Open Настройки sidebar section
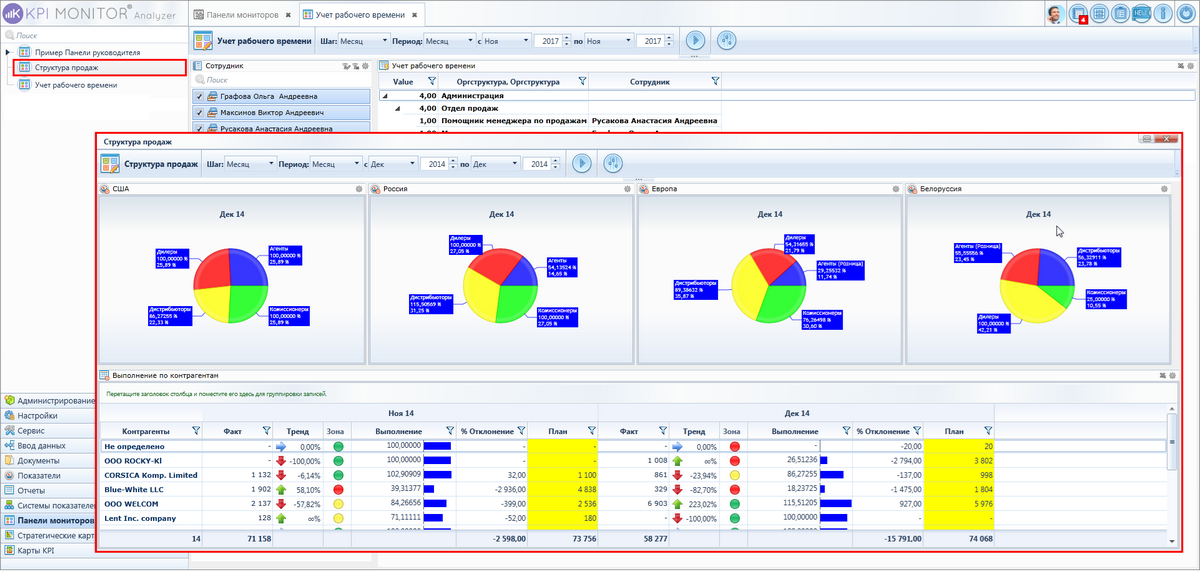The image size is (1200, 571). point(48,415)
